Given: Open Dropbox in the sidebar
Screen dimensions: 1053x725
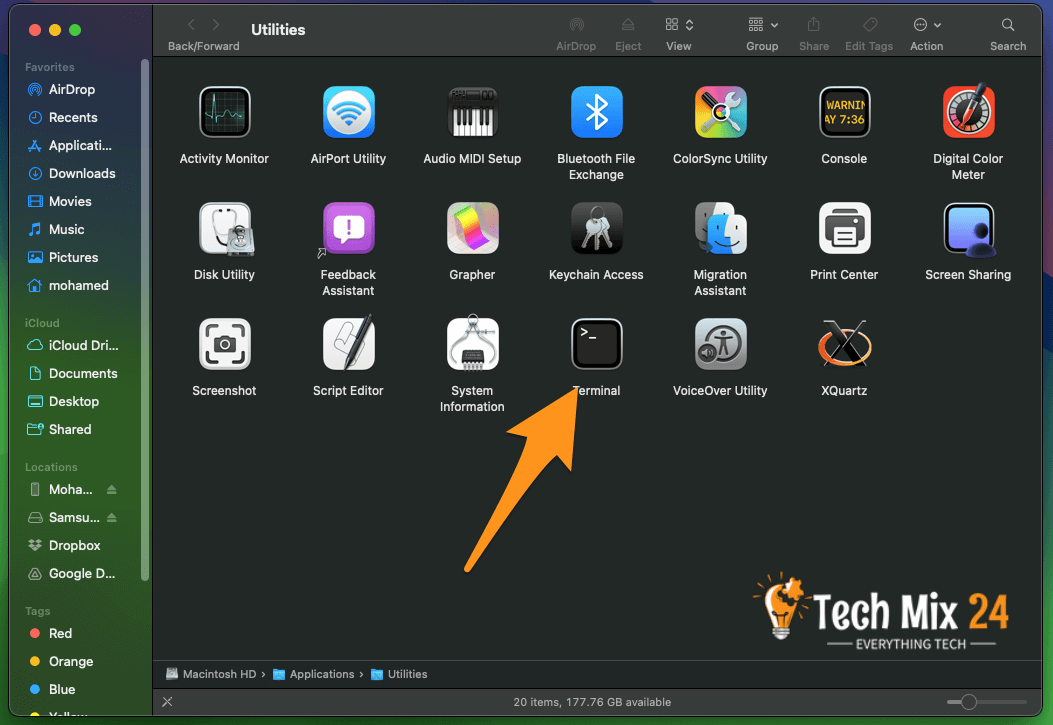Looking at the screenshot, I should click(74, 546).
